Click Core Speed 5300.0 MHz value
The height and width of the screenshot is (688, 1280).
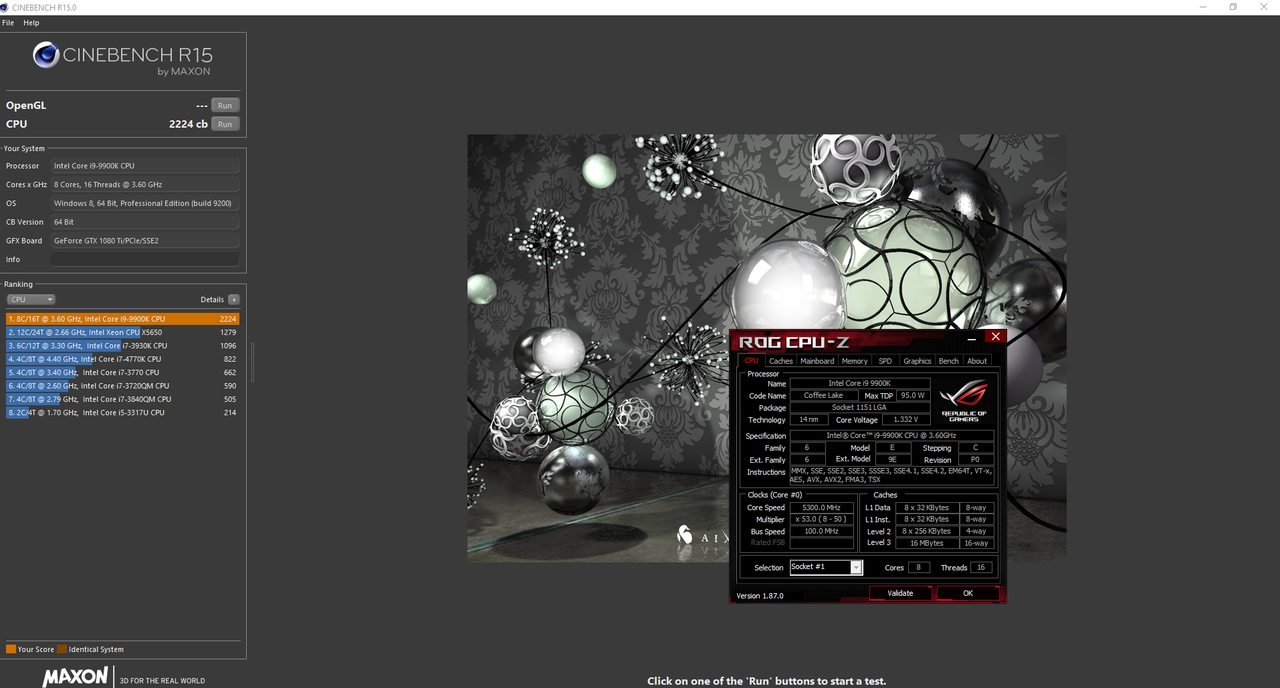[821, 508]
